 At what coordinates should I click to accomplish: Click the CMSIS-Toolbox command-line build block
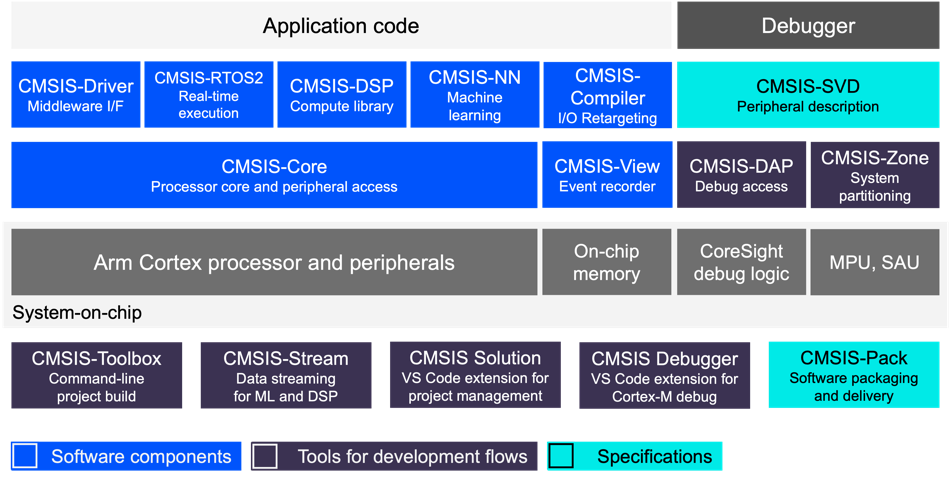pyautogui.click(x=96, y=376)
